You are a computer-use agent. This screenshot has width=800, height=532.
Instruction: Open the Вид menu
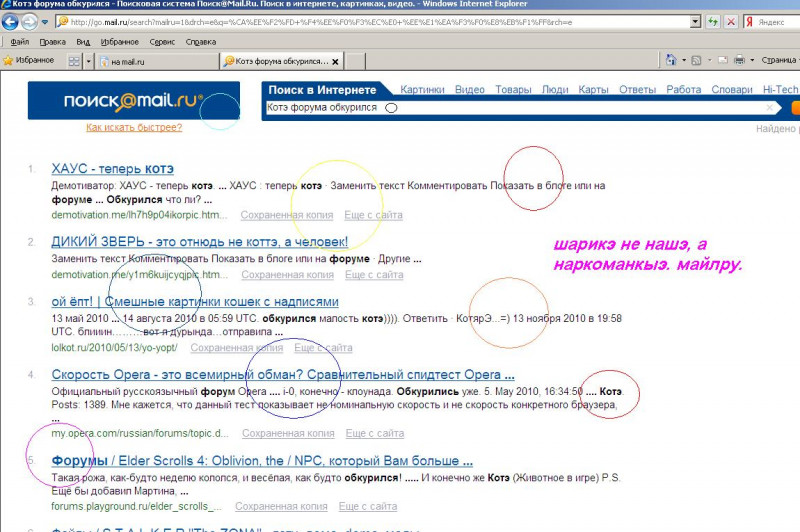[83, 42]
